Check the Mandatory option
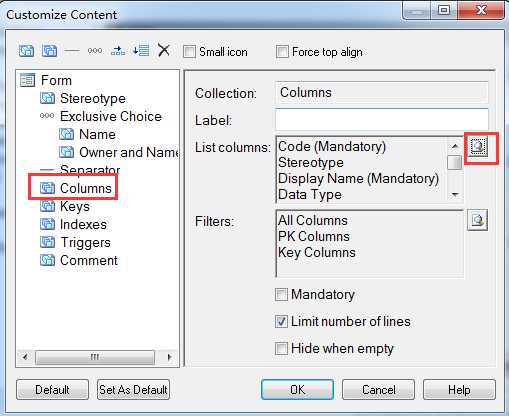The width and height of the screenshot is (509, 416). pos(281,295)
